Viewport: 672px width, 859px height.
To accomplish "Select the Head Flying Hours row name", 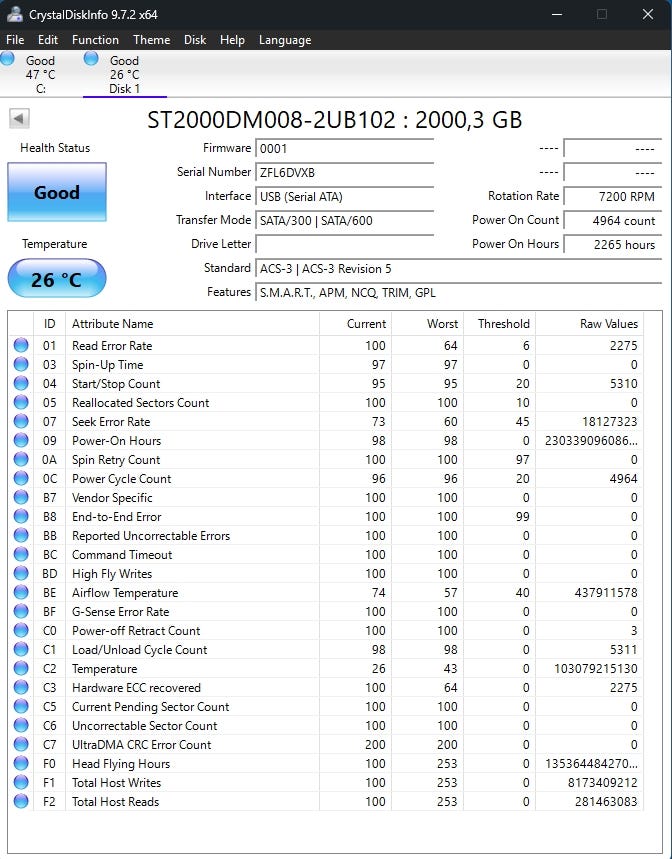I will [121, 764].
